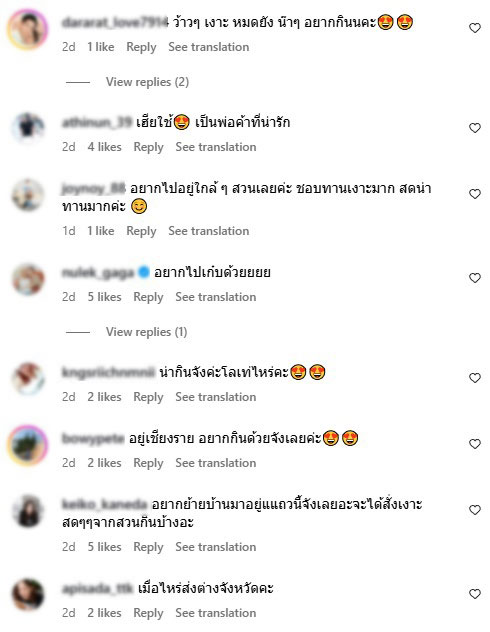See translation for the first comment
The image size is (490, 632).
208,47
